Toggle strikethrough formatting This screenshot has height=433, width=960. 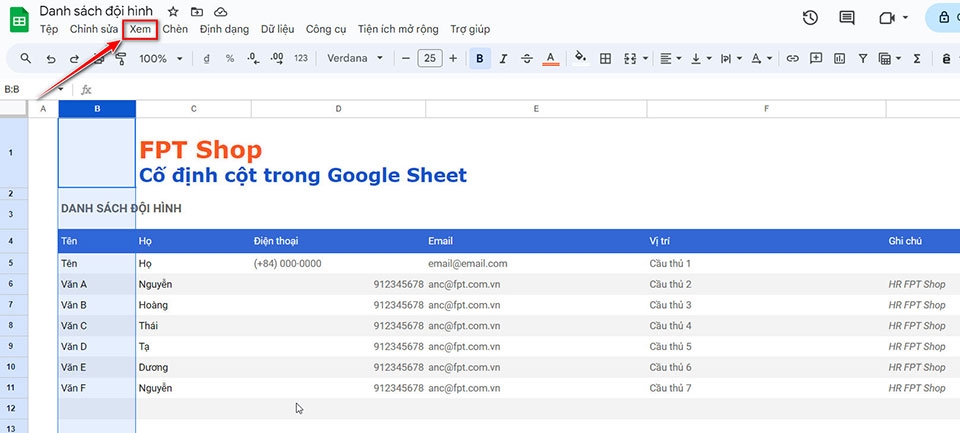527,59
